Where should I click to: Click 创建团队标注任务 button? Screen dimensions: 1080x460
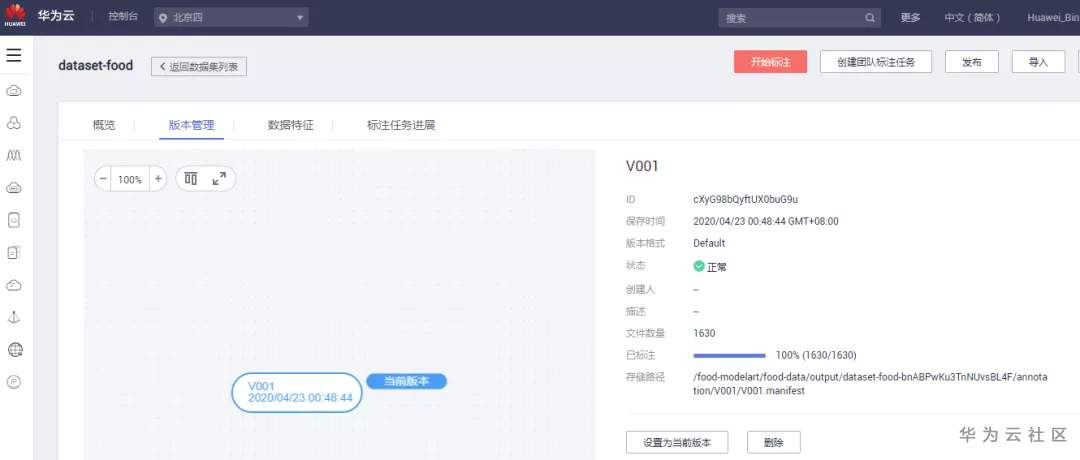876,62
